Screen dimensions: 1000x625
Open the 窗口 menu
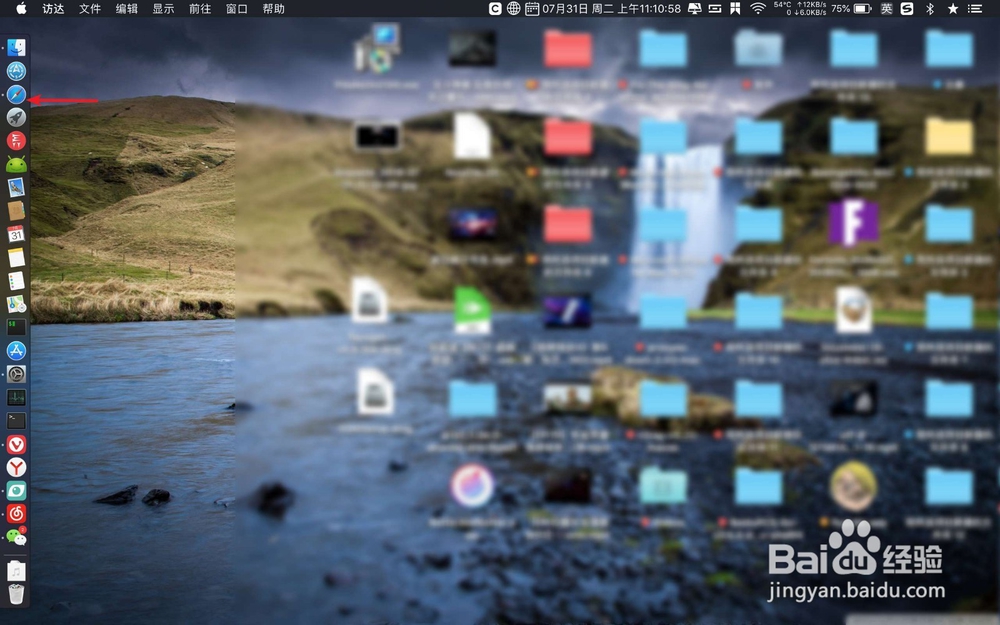point(237,8)
